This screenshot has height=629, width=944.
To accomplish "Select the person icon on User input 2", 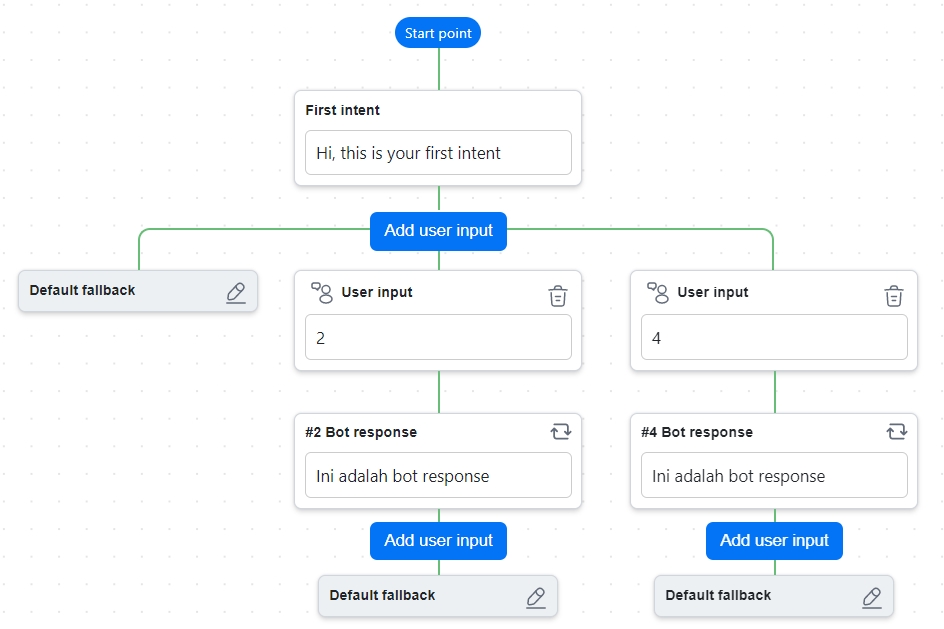I will [322, 294].
